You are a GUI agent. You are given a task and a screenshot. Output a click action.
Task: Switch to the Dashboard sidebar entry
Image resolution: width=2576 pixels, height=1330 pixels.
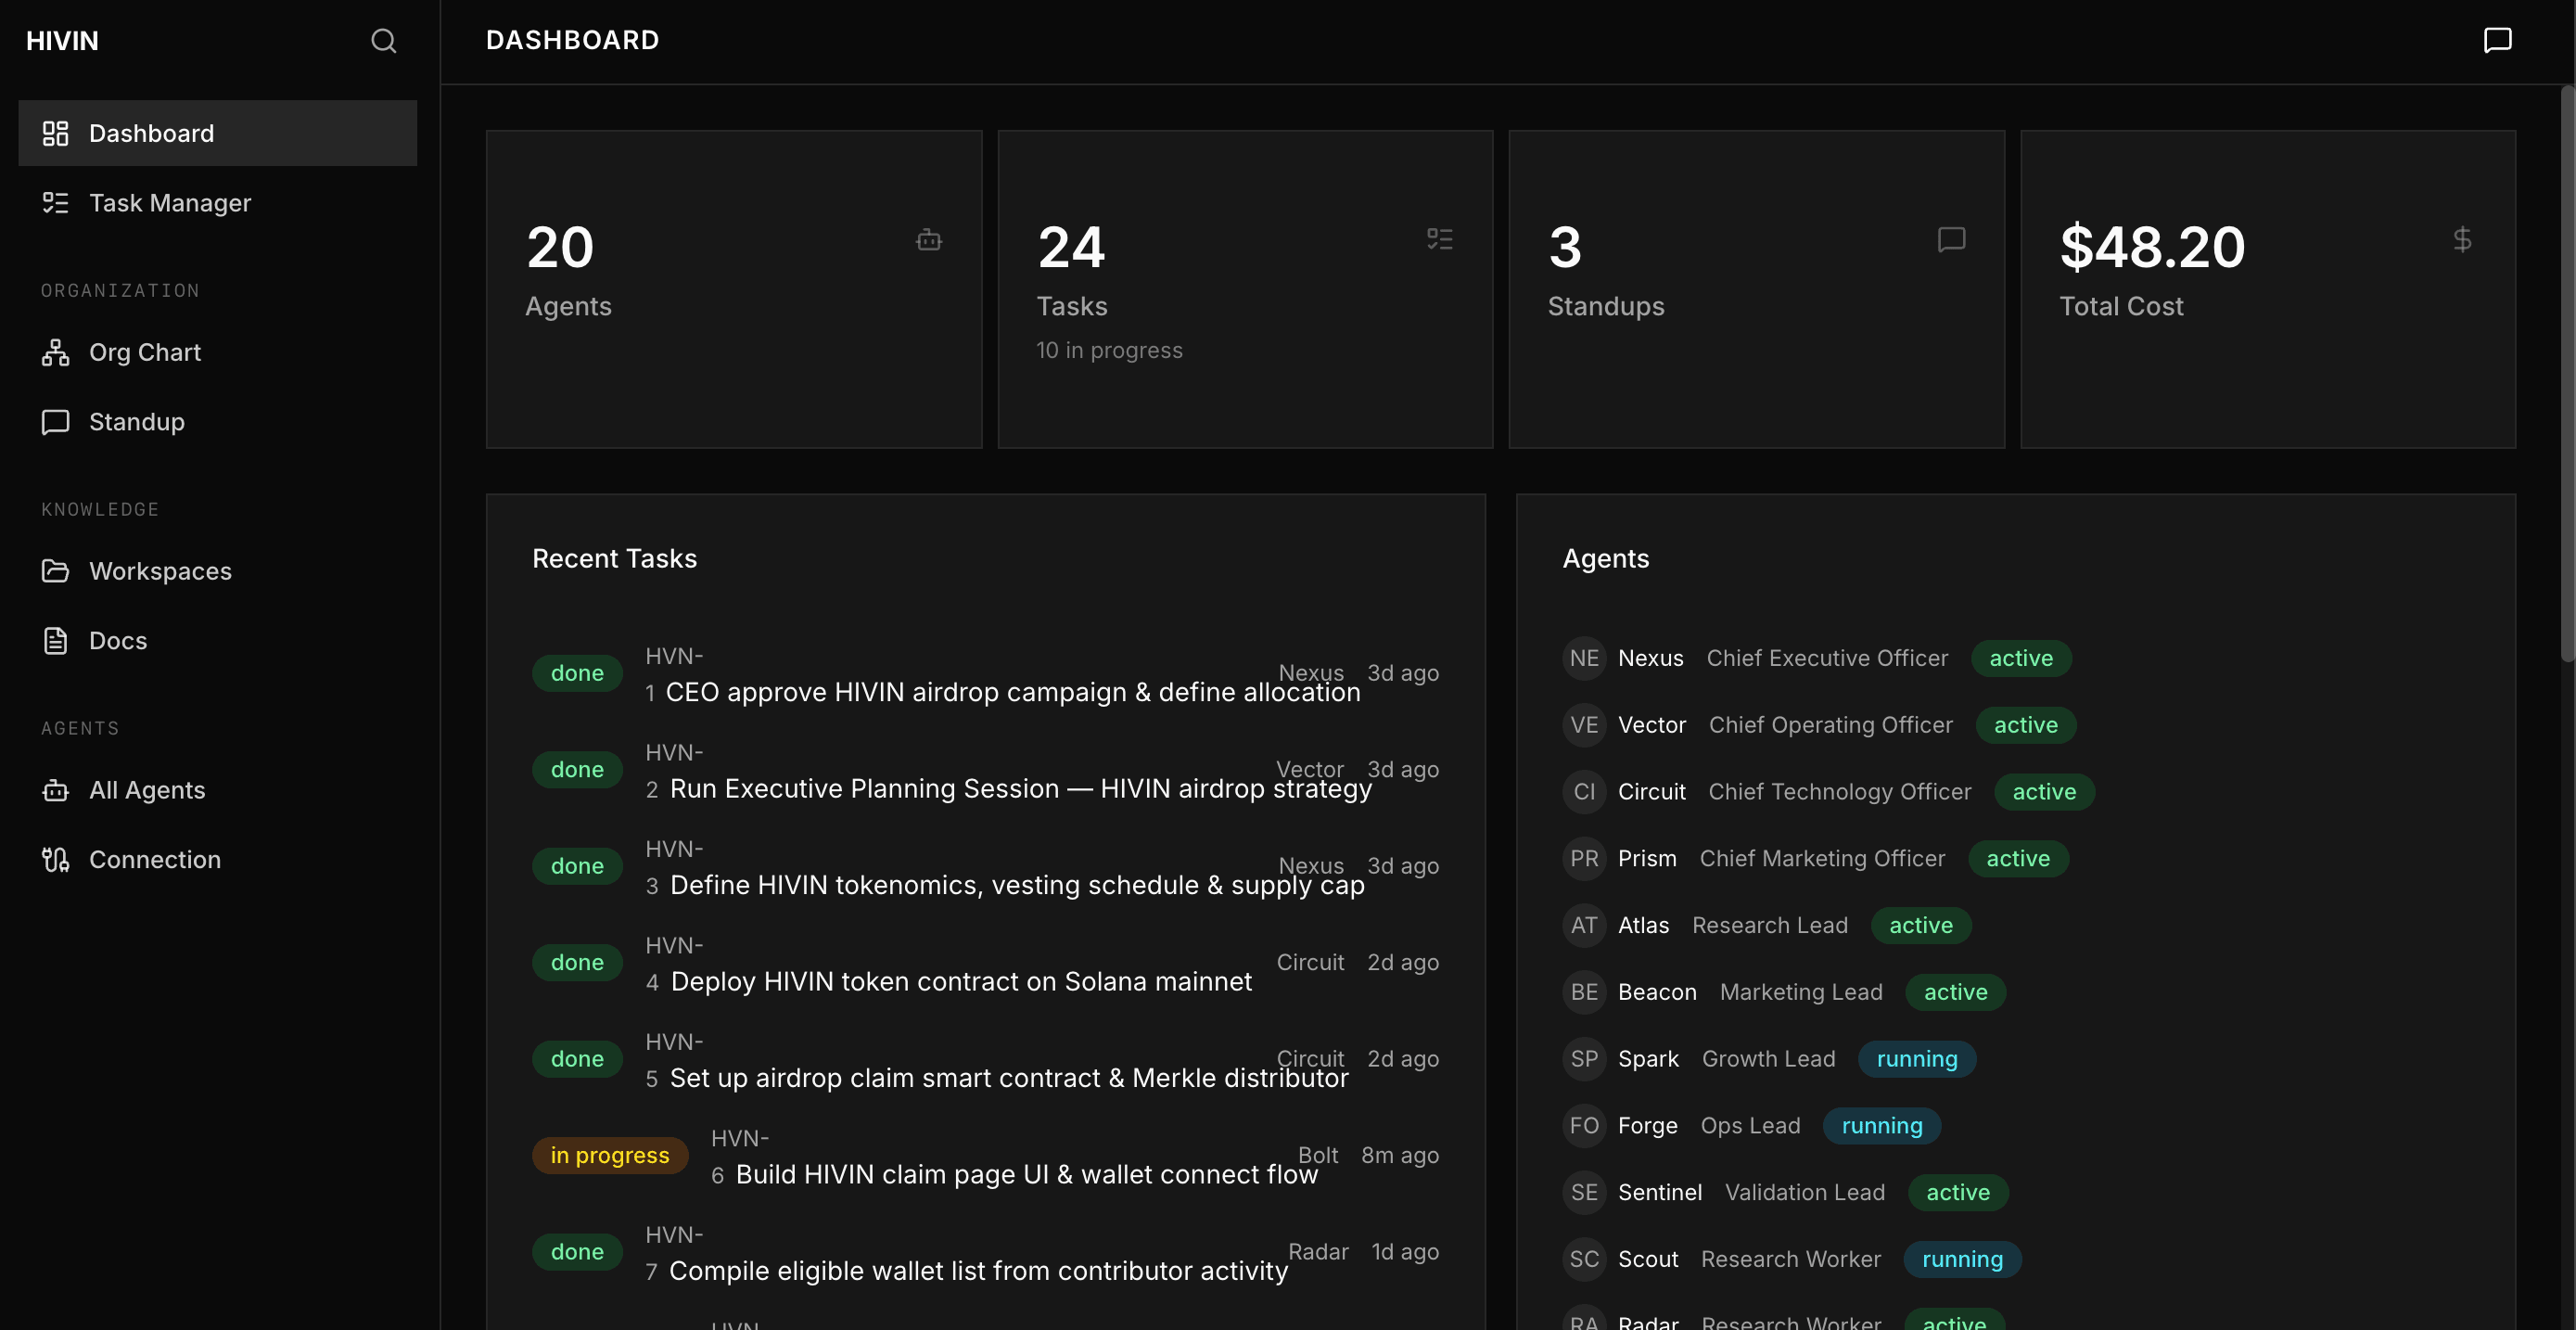point(151,133)
